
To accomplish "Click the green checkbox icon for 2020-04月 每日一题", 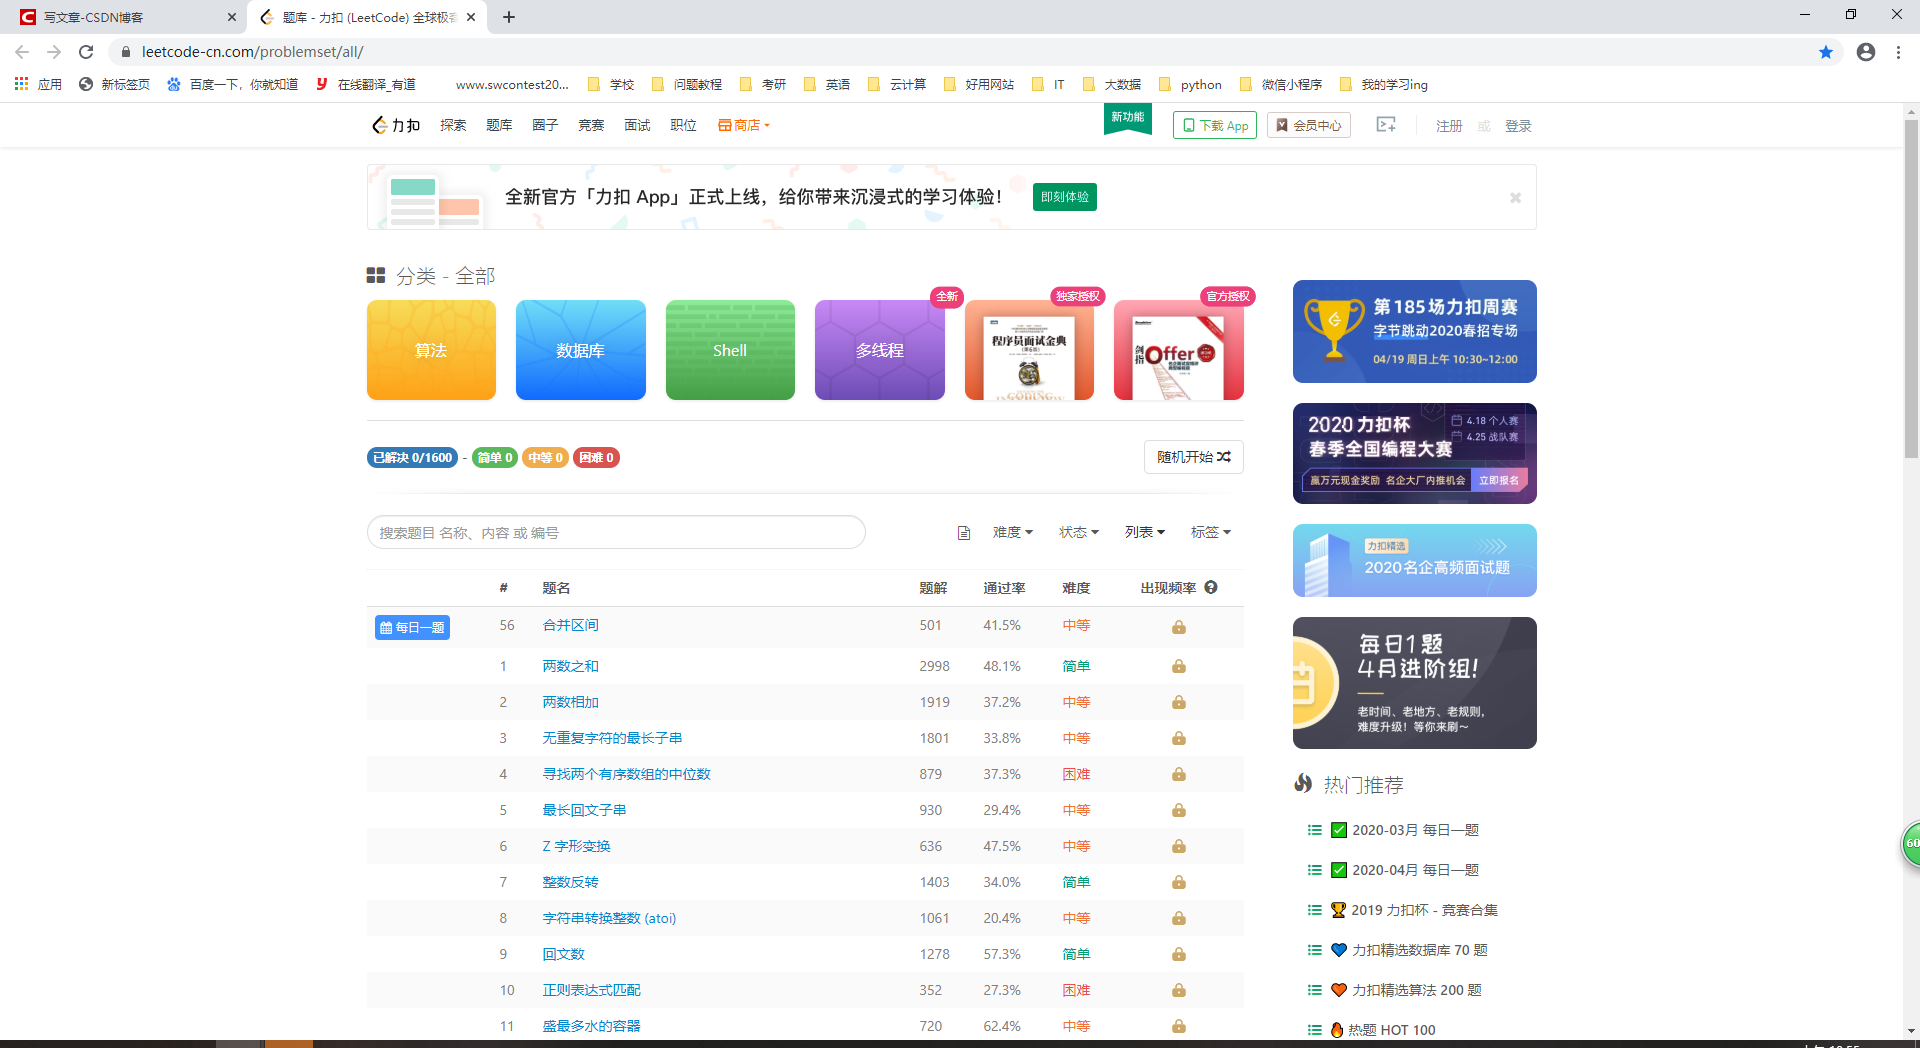I will pos(1339,870).
